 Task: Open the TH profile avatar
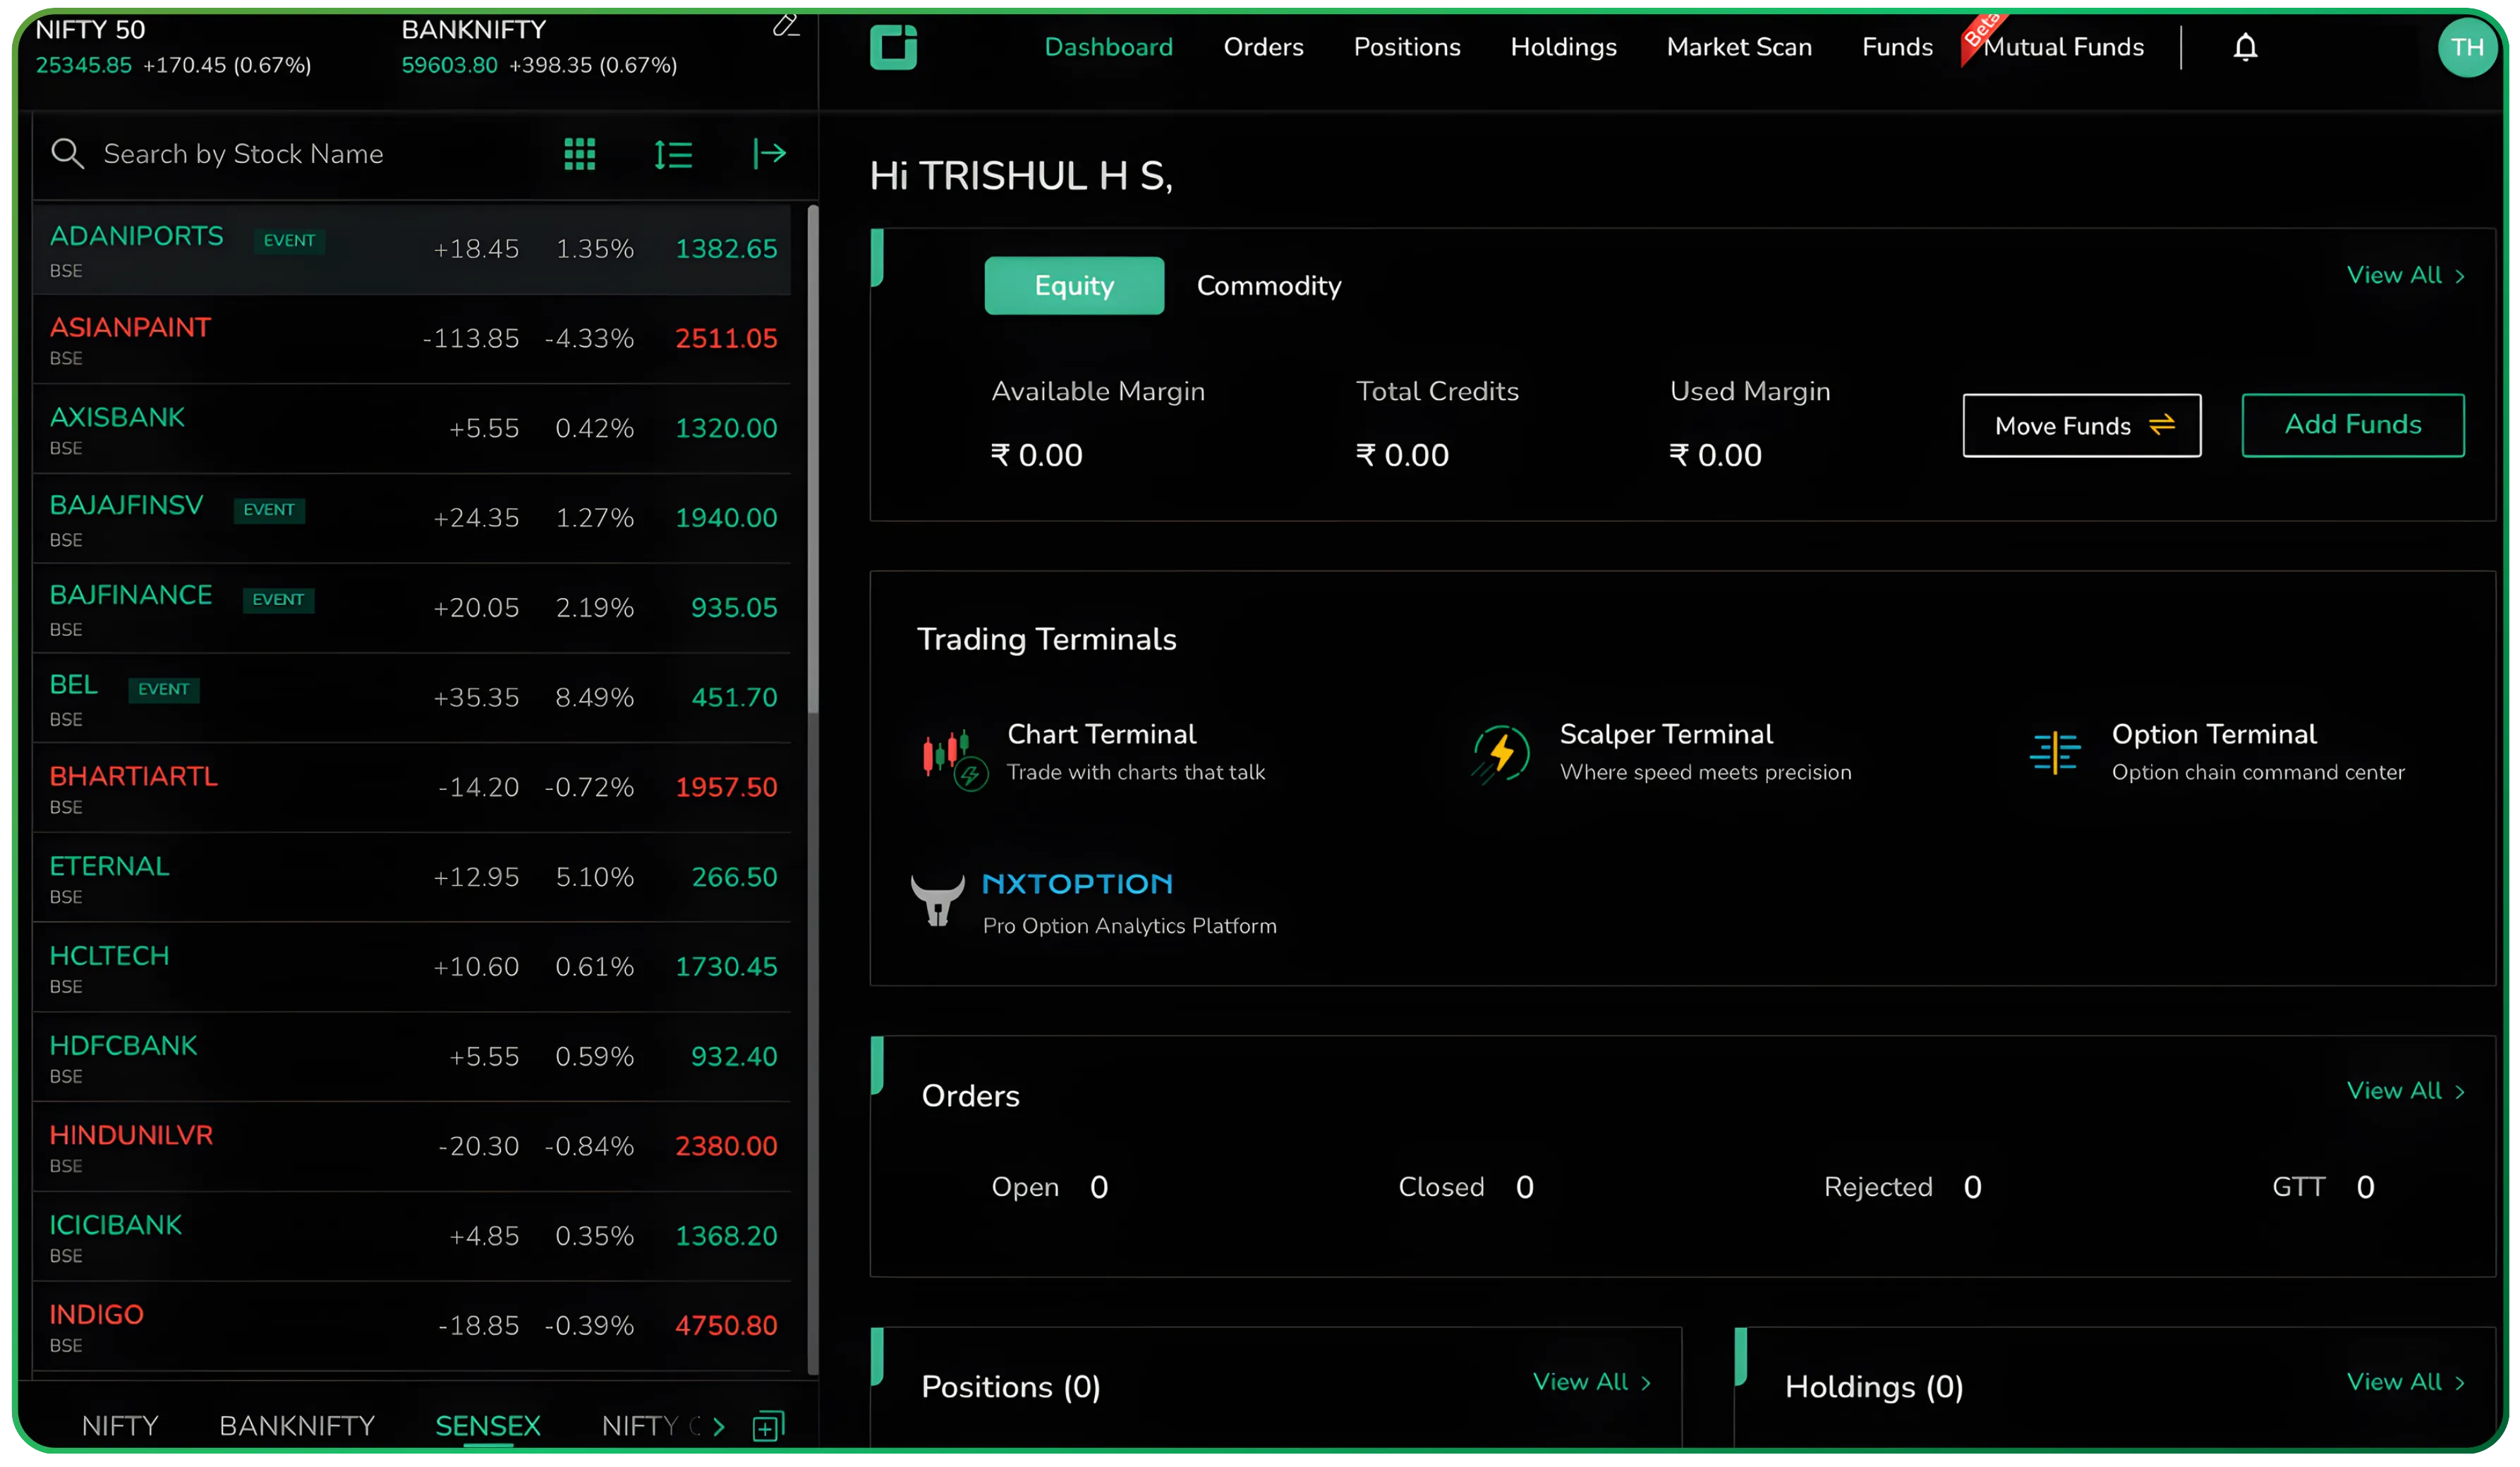click(2467, 47)
